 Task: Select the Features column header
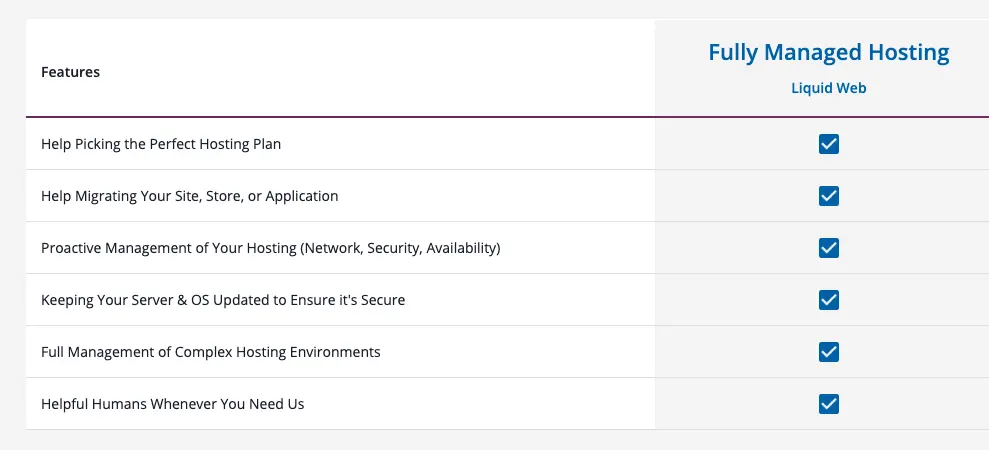click(x=71, y=72)
